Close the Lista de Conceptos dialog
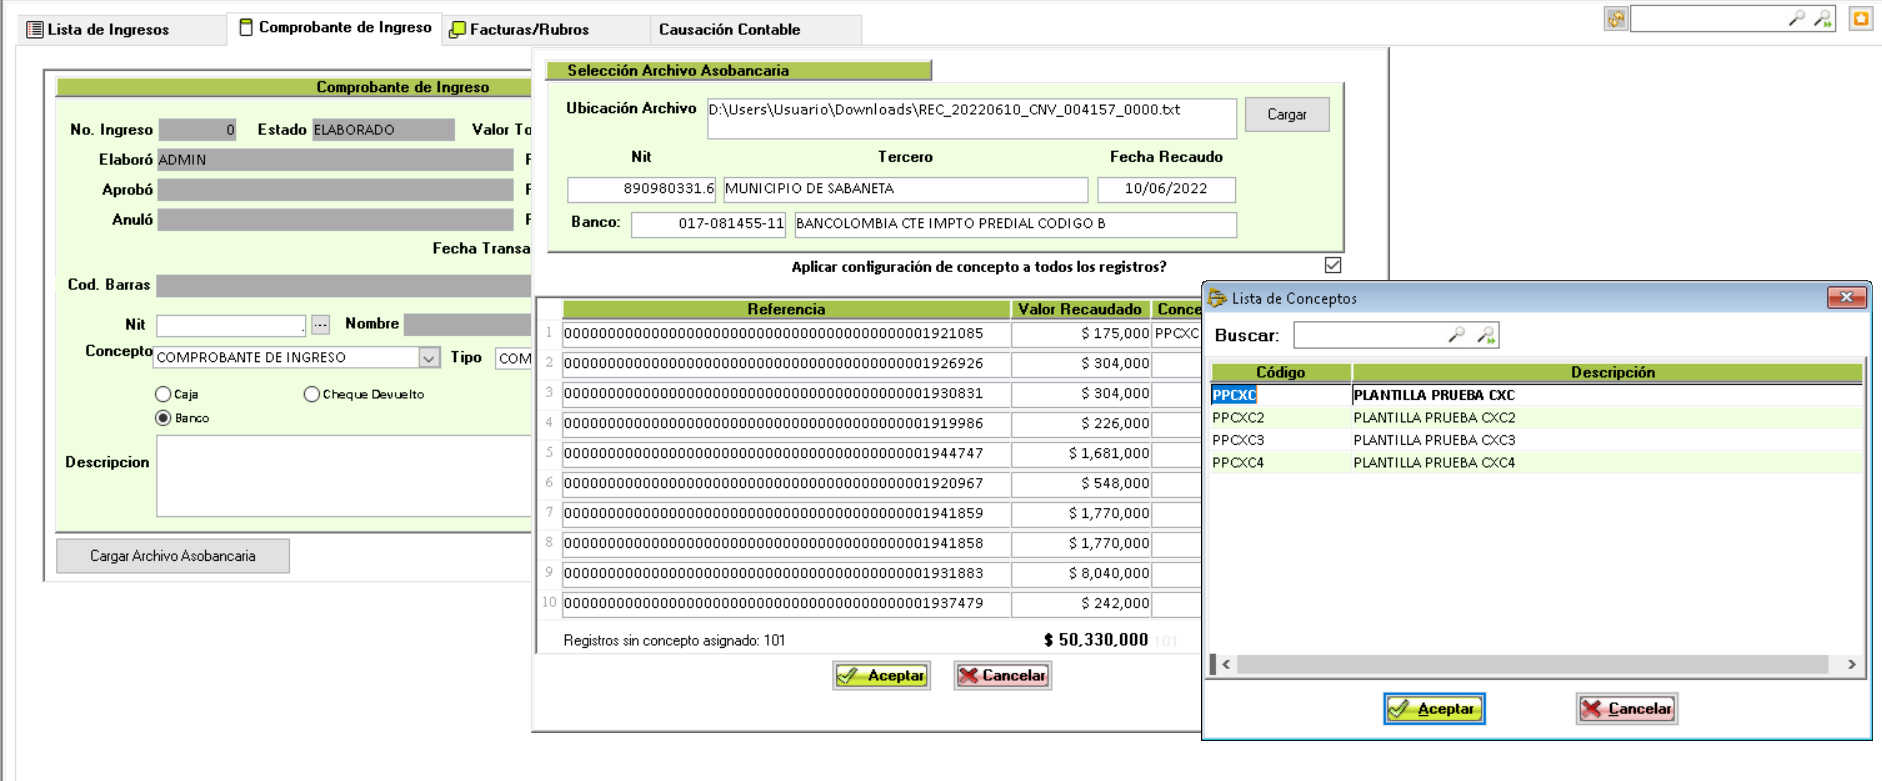Viewport: 1882px width, 781px height. tap(1846, 298)
